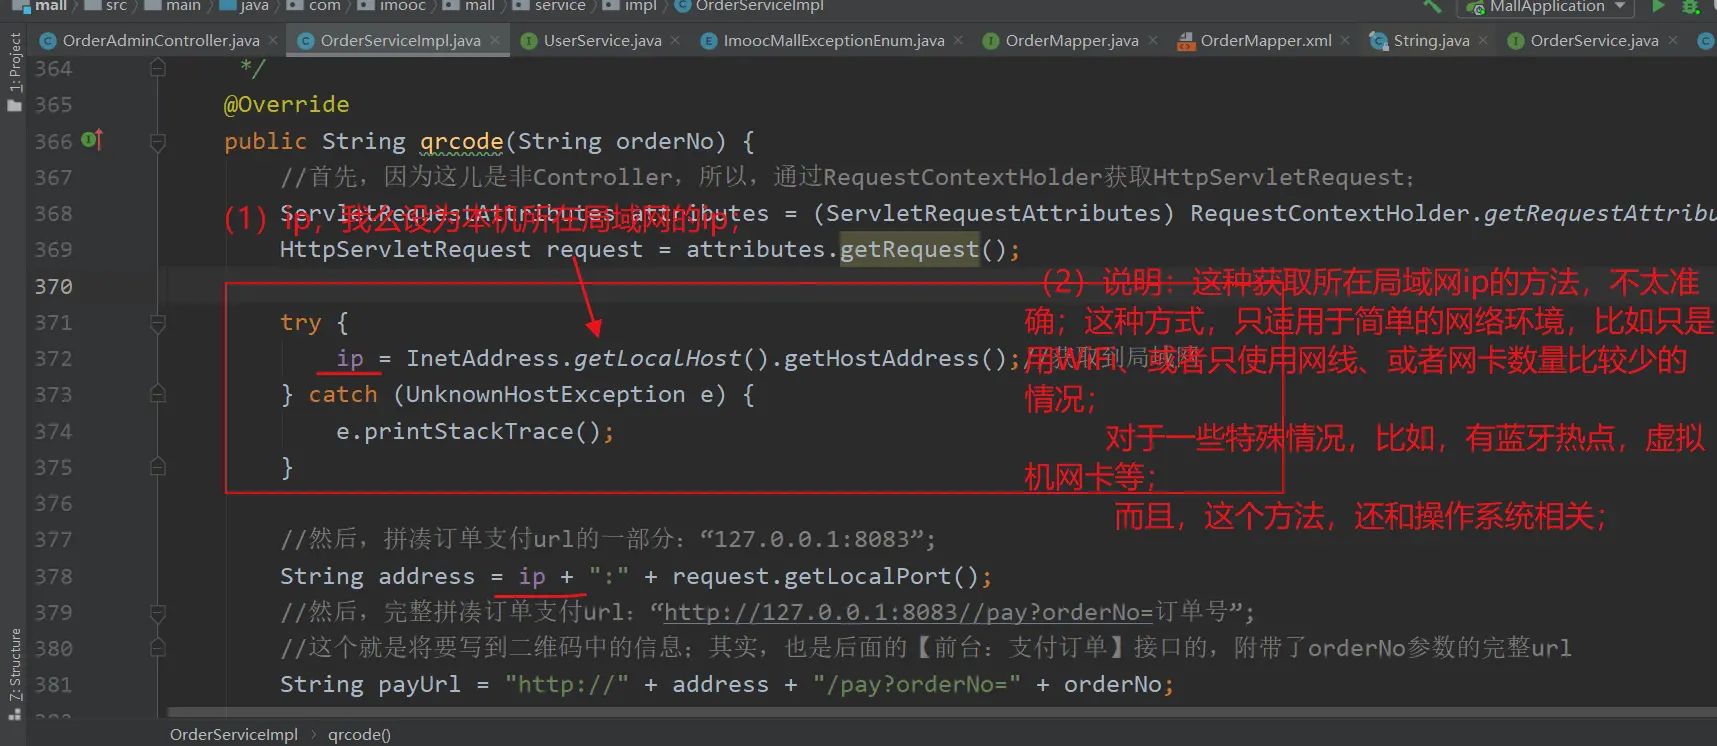This screenshot has width=1717, height=746.
Task: Open the ImoocMallExceptionEnum.java tab
Action: click(834, 41)
